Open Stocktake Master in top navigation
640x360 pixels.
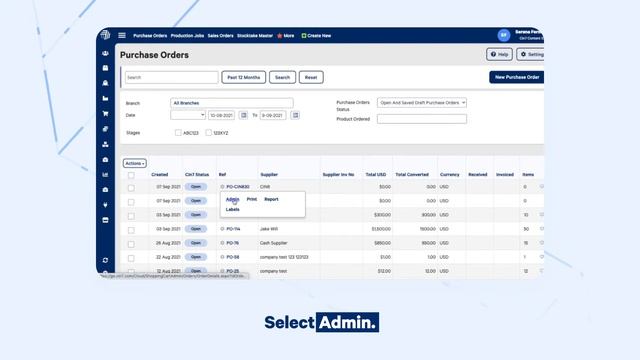[x=255, y=36]
